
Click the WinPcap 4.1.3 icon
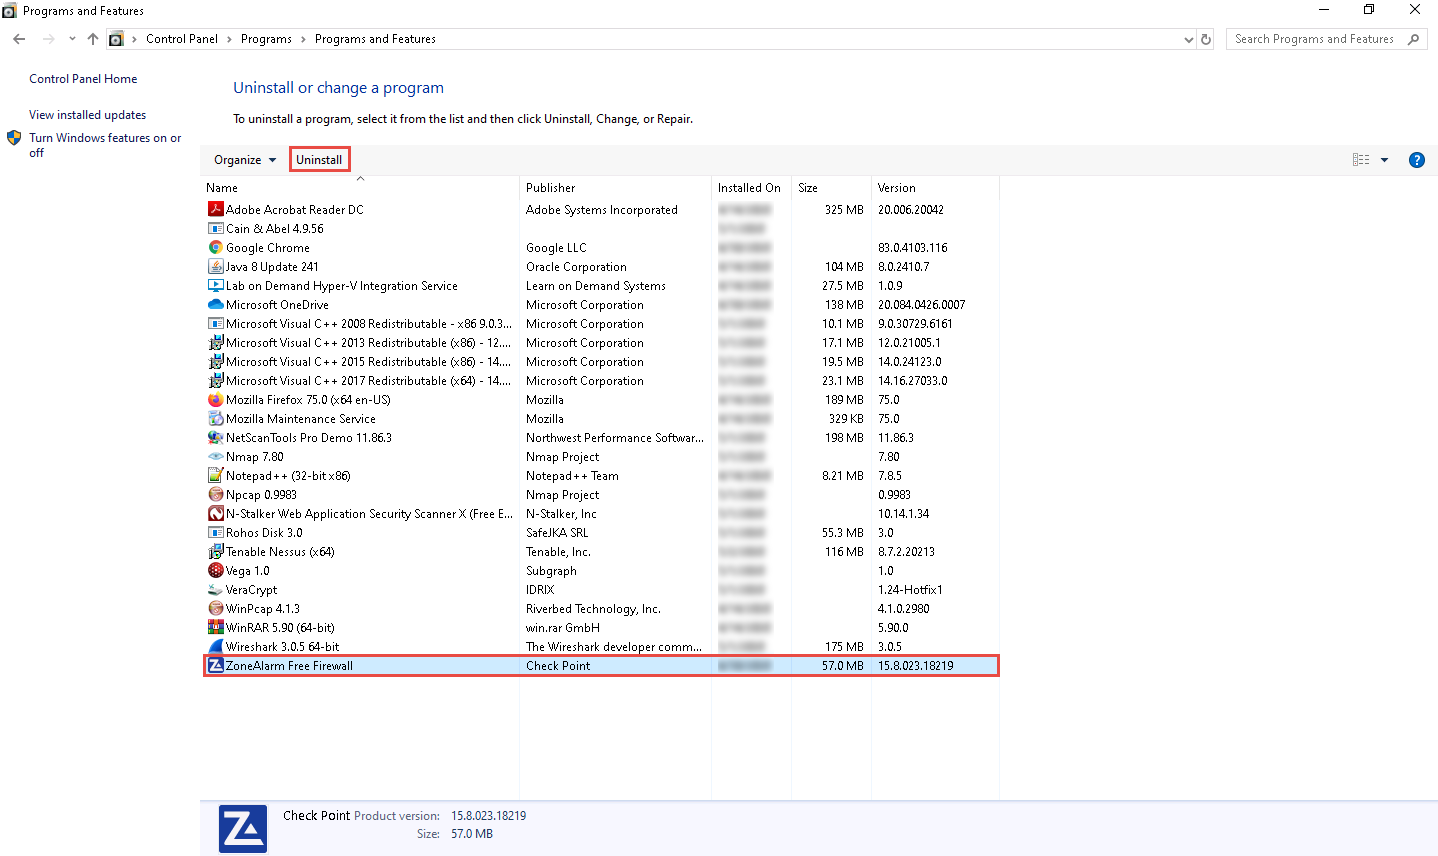(215, 608)
